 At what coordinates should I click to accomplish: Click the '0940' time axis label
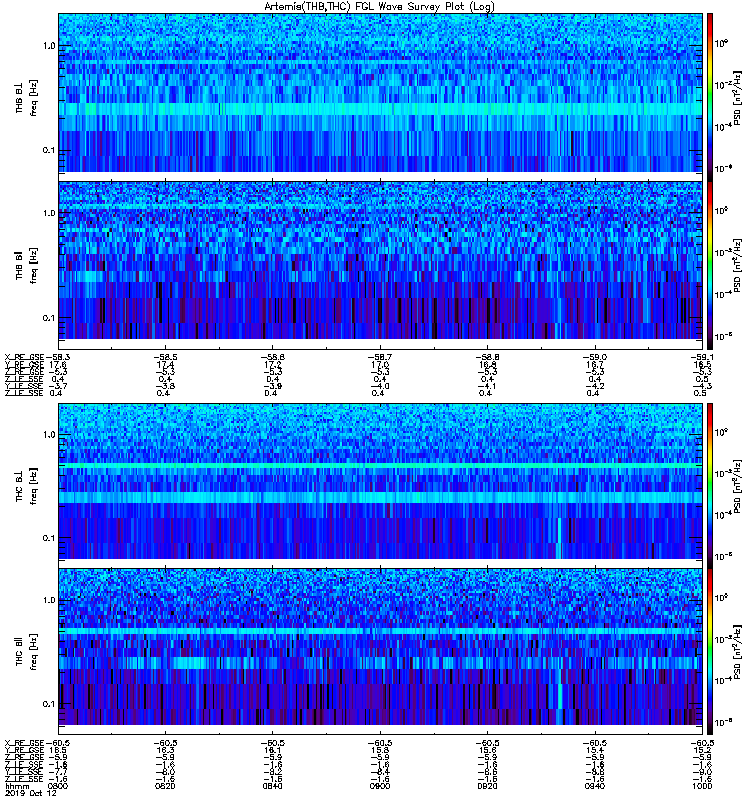click(x=595, y=786)
